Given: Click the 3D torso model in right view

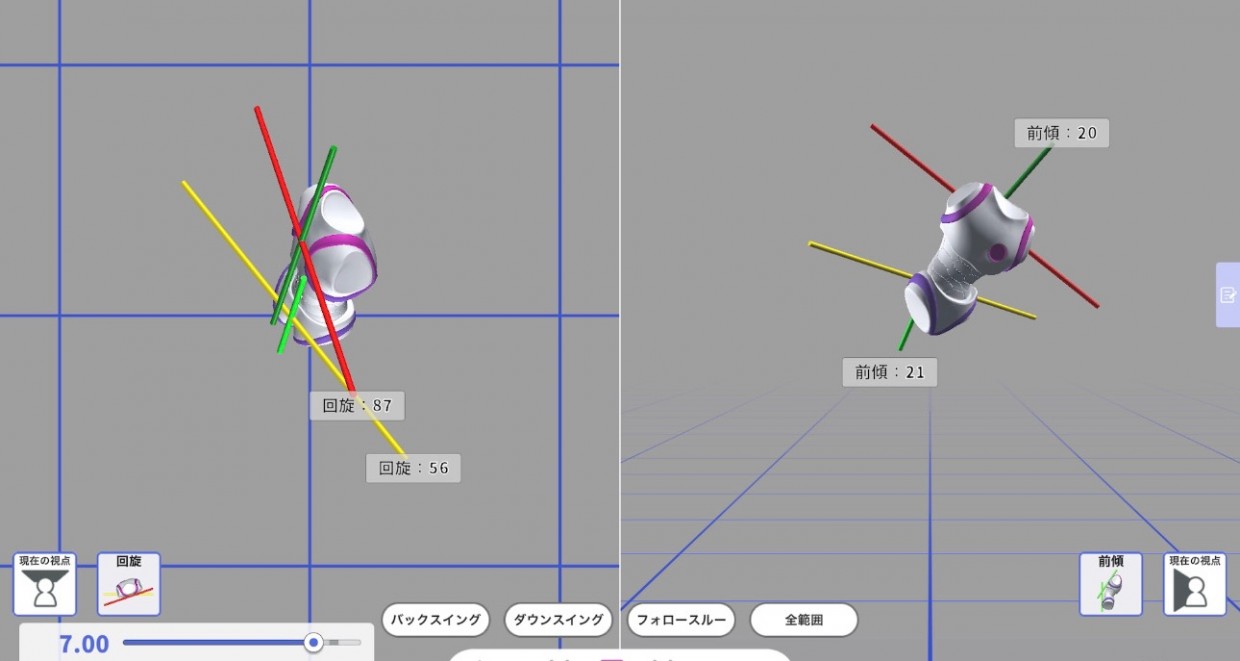Looking at the screenshot, I should pos(968,255).
